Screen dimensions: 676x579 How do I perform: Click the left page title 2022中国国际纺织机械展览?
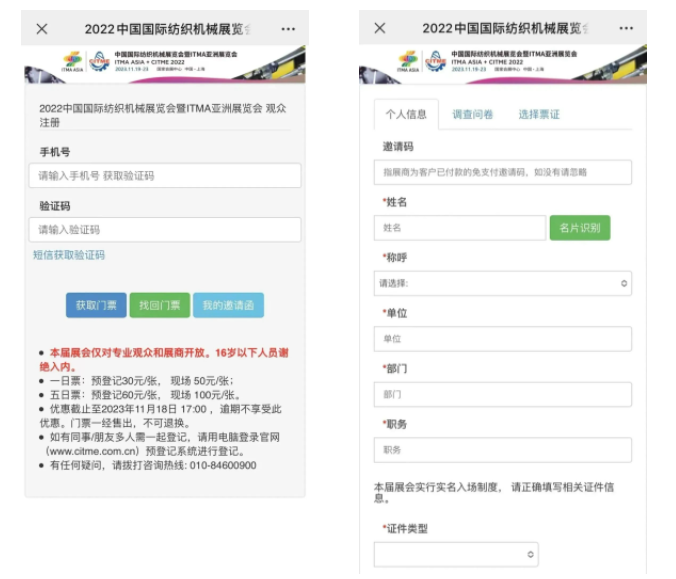pos(167,29)
